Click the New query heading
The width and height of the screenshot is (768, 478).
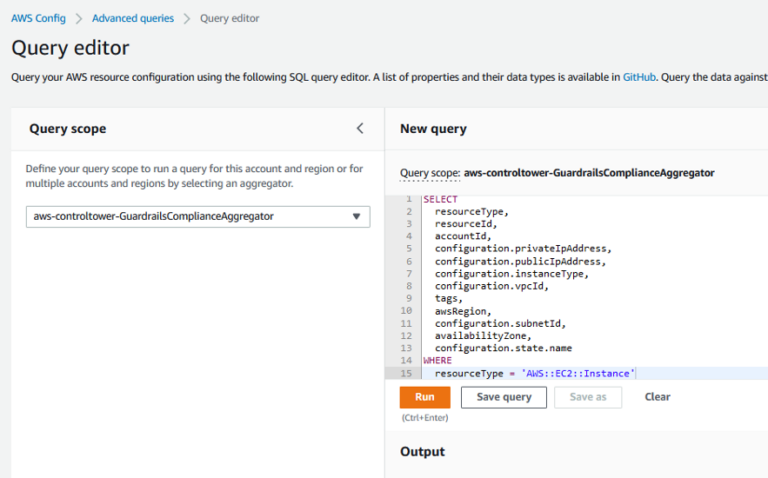pos(433,129)
